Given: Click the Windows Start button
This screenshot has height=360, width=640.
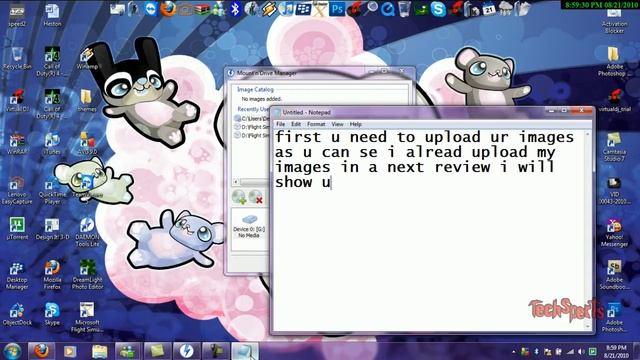Looking at the screenshot, I should point(12,351).
